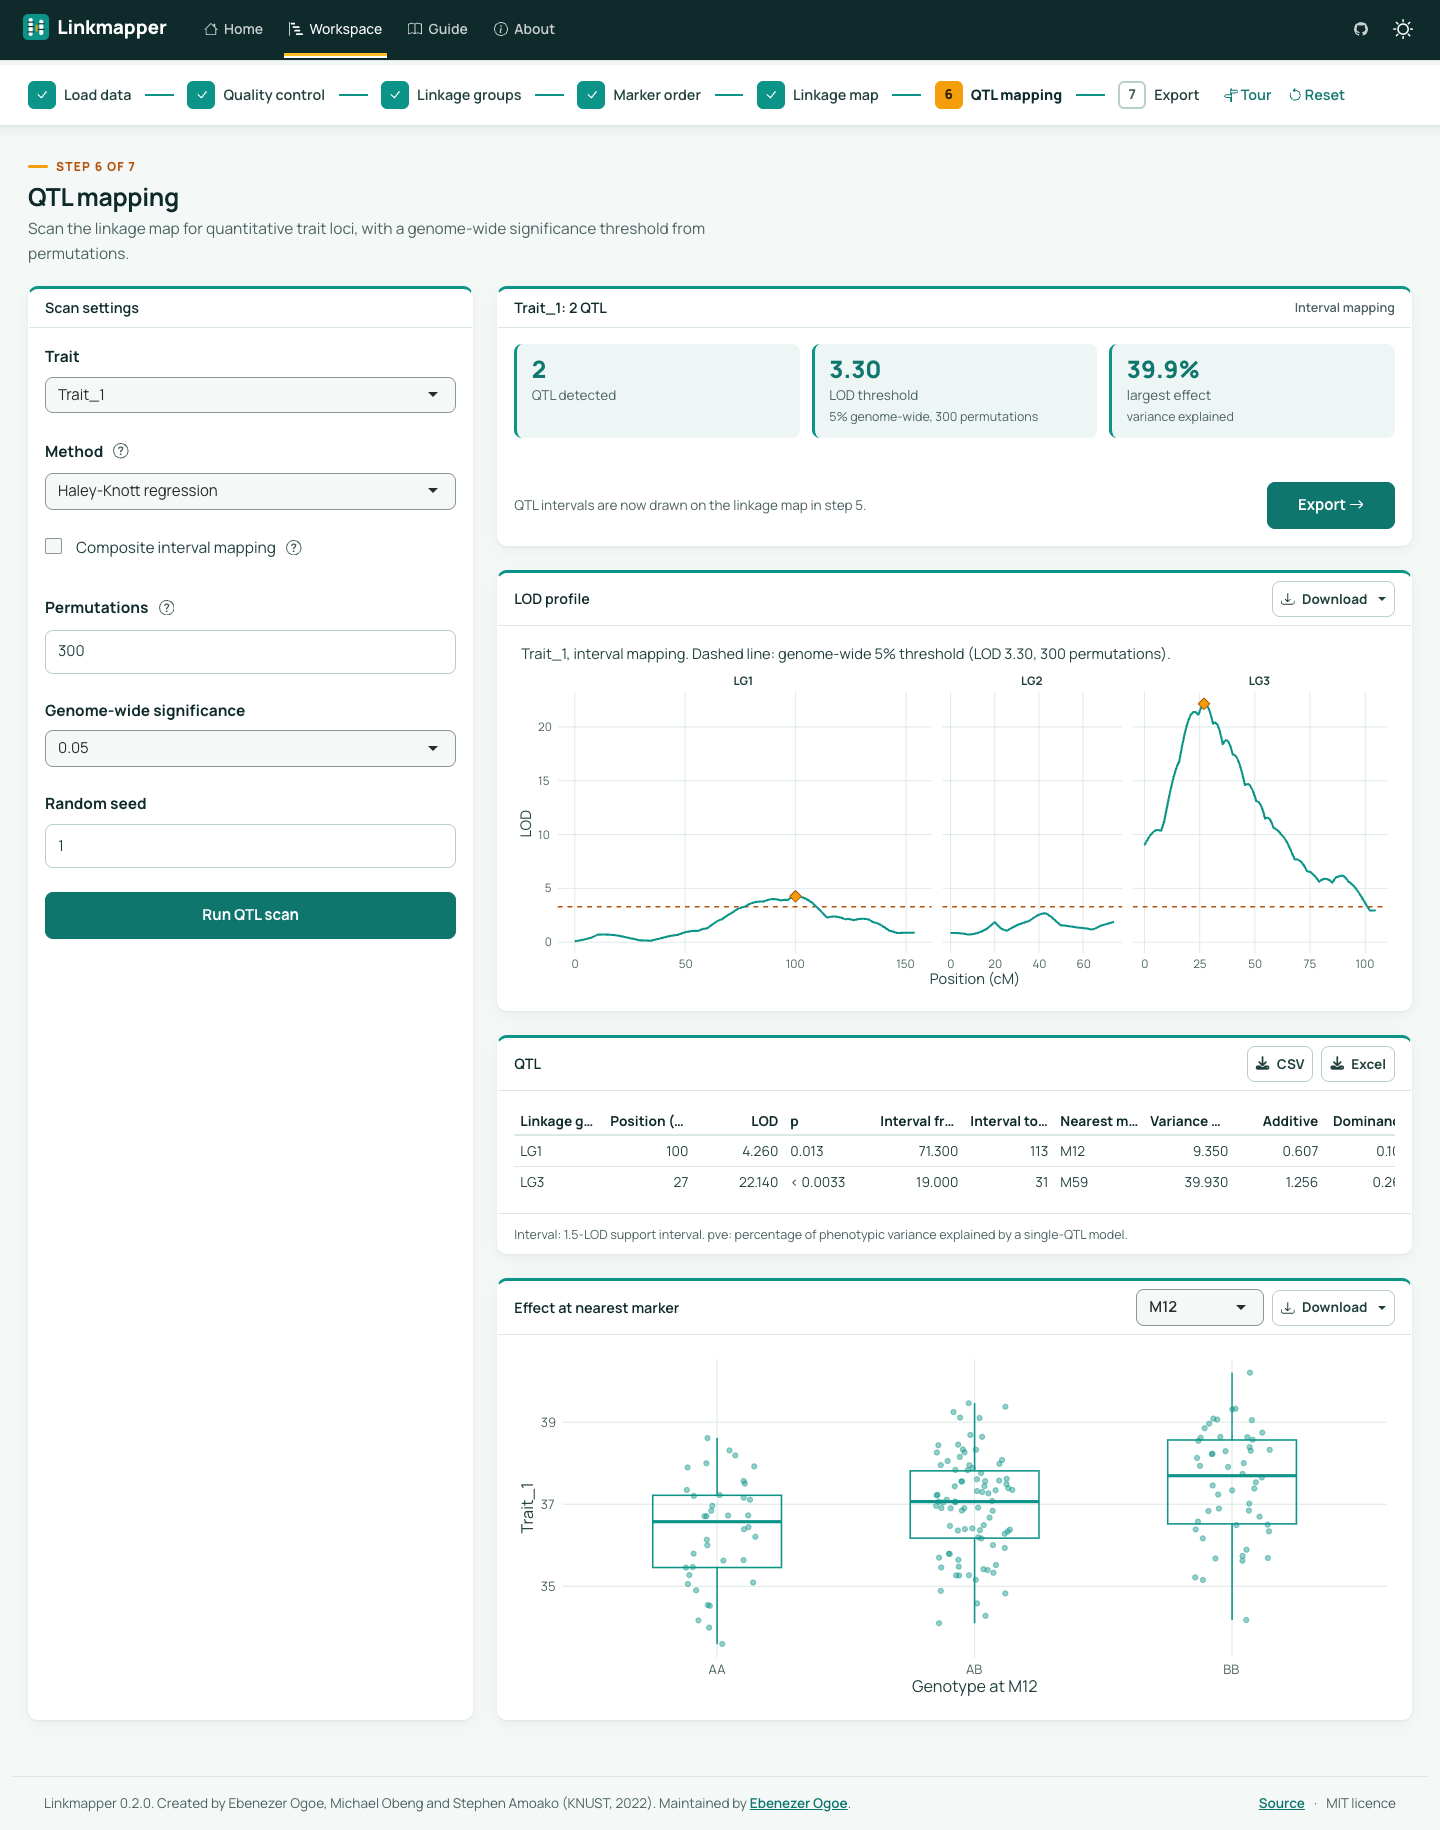Click the Load data step checkmark
This screenshot has height=1830, width=1440.
(42, 95)
